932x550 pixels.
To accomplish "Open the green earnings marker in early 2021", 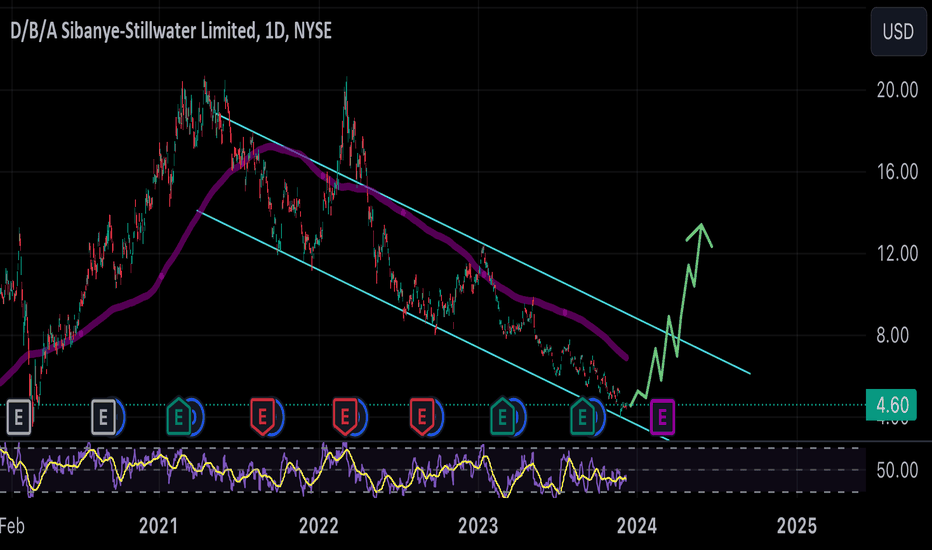I will click(x=179, y=417).
